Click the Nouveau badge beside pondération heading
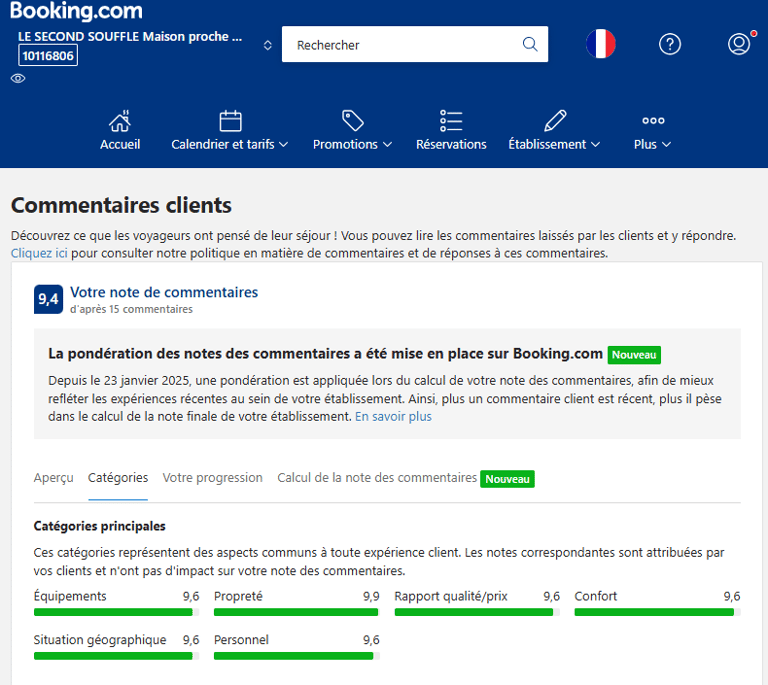 (634, 355)
